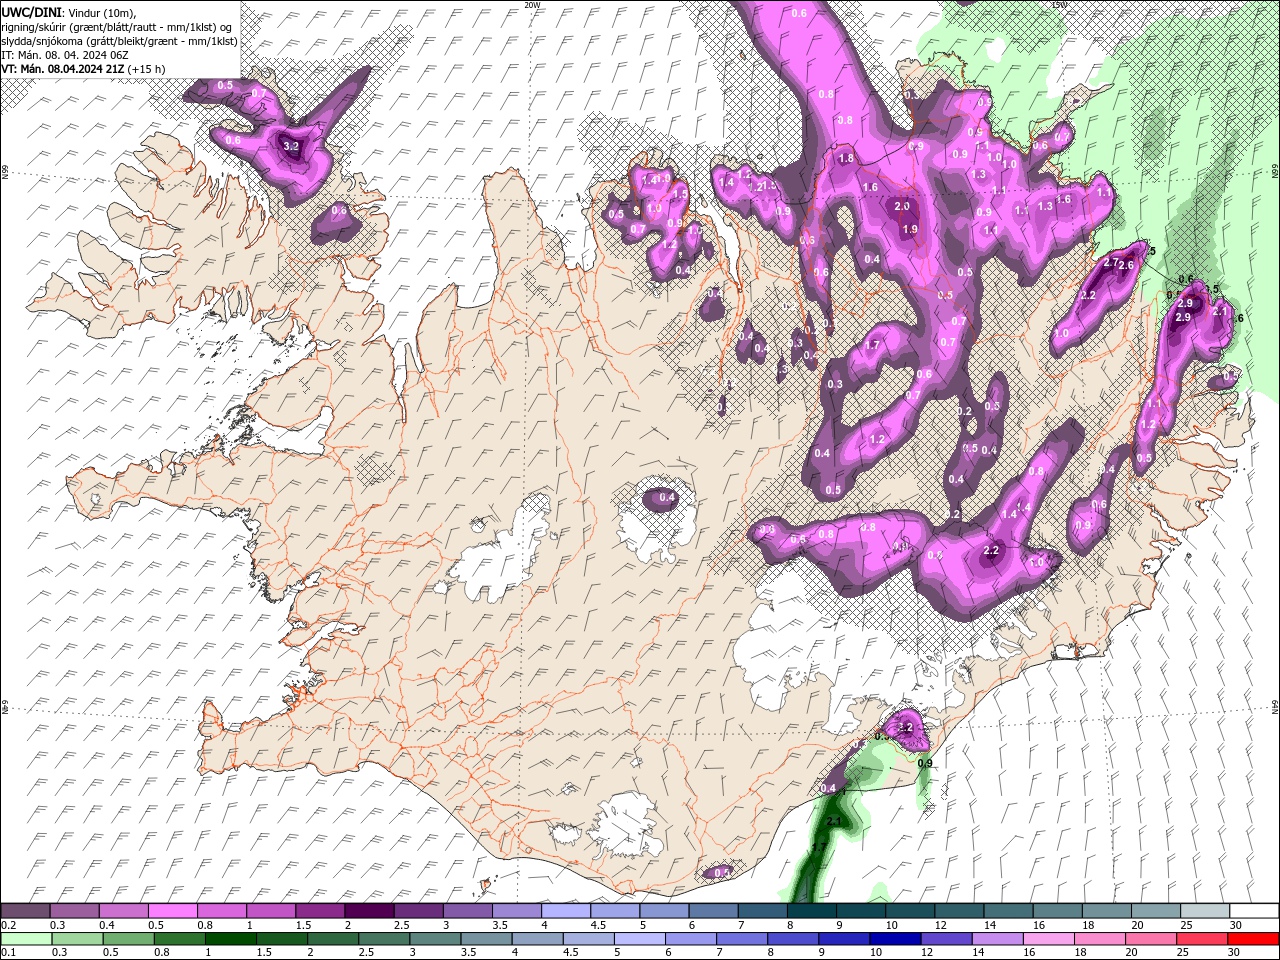This screenshot has height=960, width=1280.
Task: Pick the red-pink 25 rain scale swatch
Action: click(x=1202, y=939)
